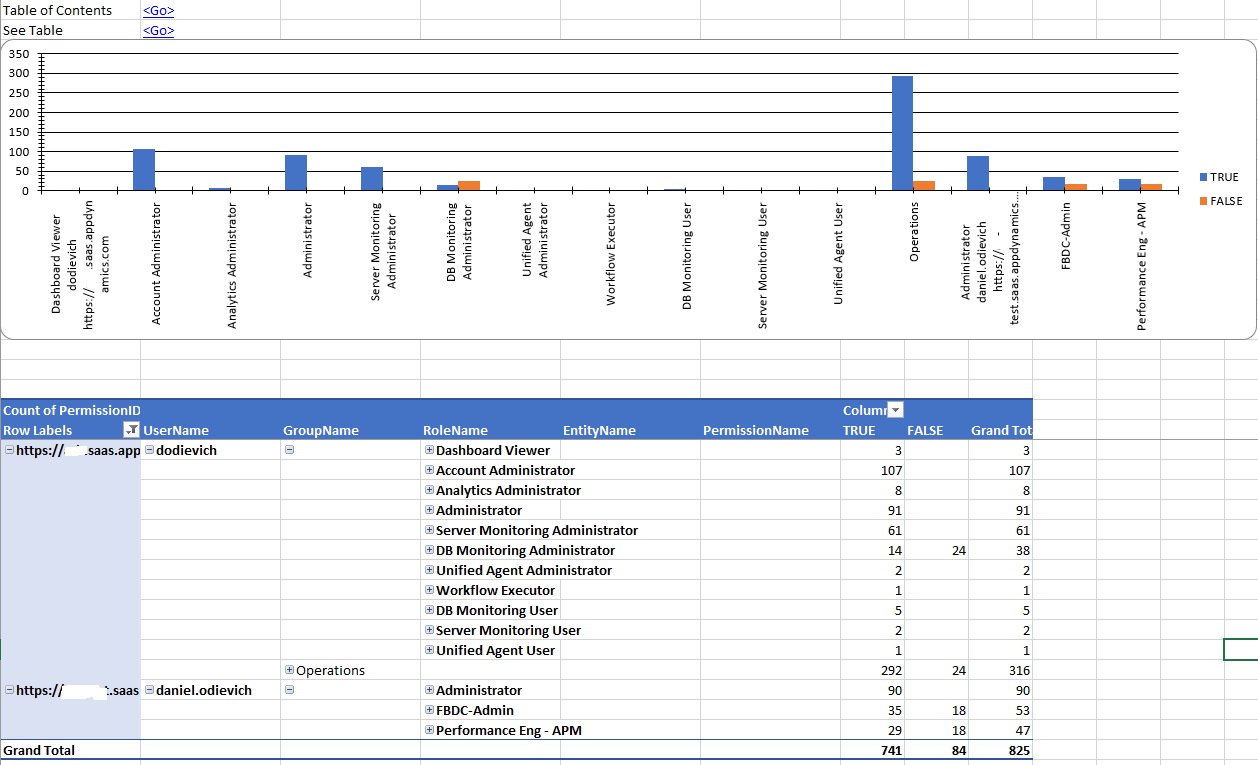Screen dimensions: 1258x765
Task: Open the Row Labels filter button
Action: coord(131,430)
